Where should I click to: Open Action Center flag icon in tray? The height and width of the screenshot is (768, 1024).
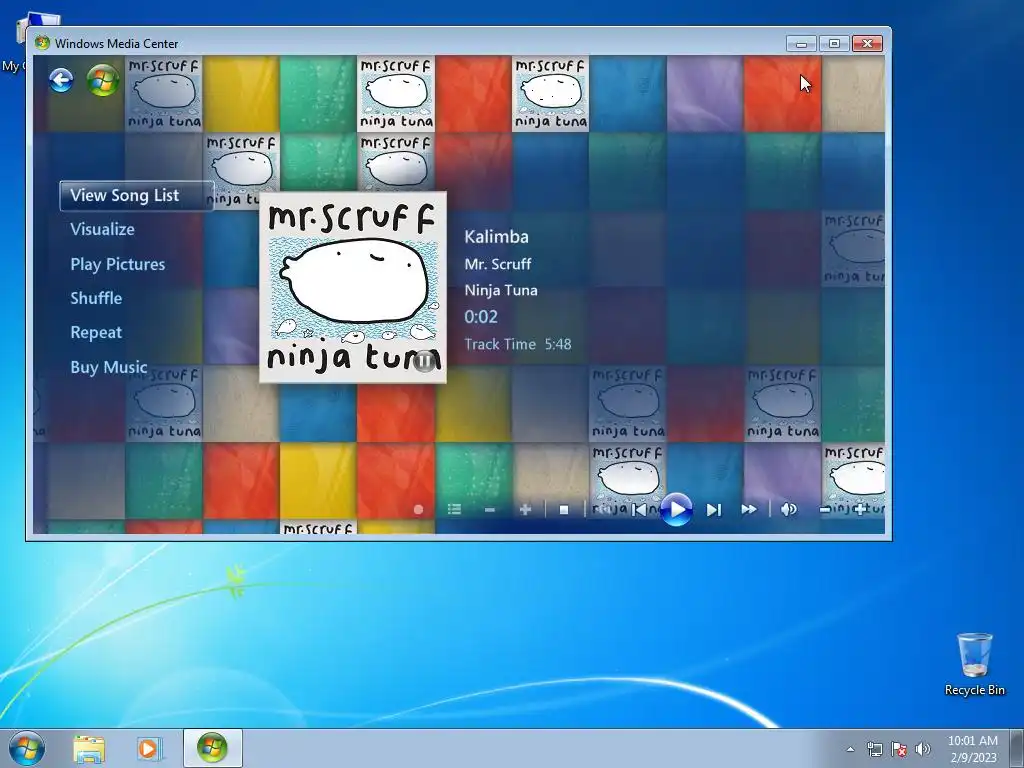click(x=899, y=749)
